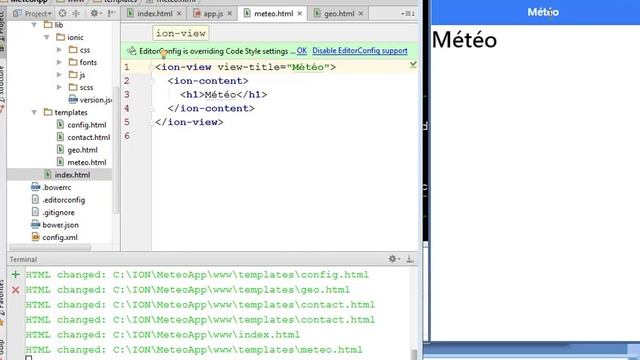Screen dimensions: 640x360
Task: Click the hide Project panel icon
Action: (111, 13)
